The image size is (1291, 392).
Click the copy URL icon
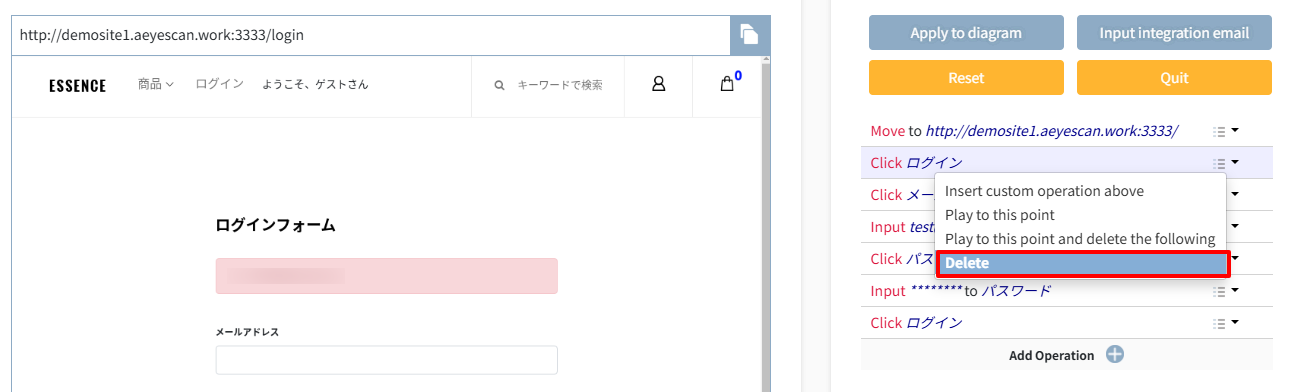pyautogui.click(x=749, y=35)
